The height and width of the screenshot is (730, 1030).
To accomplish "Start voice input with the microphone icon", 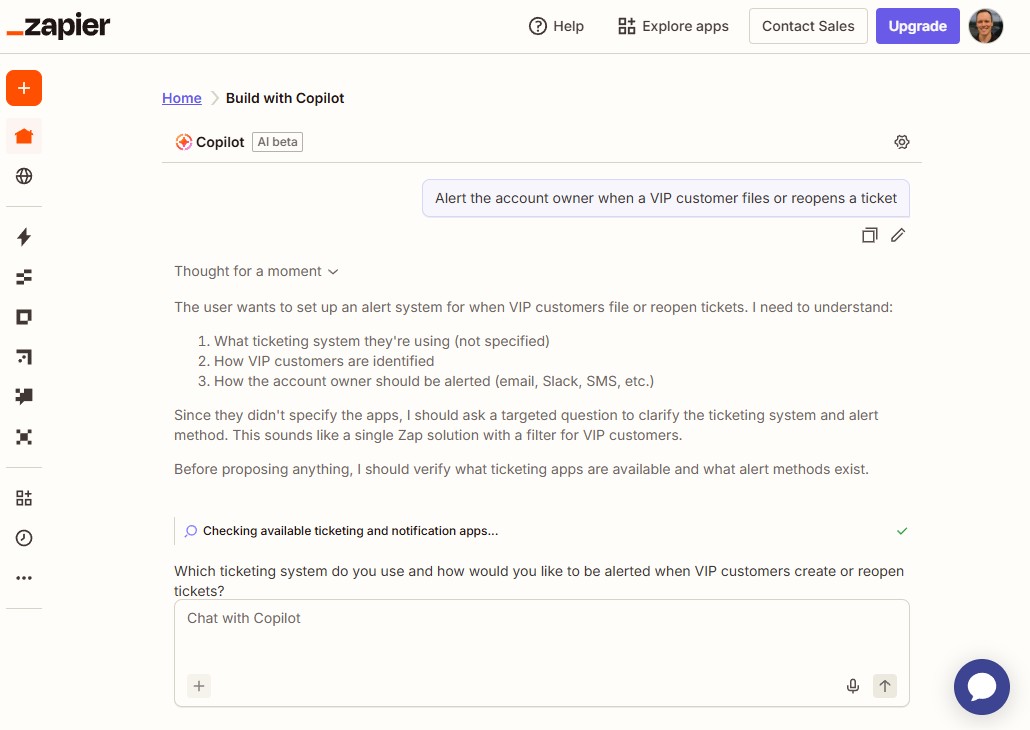I will click(x=852, y=686).
